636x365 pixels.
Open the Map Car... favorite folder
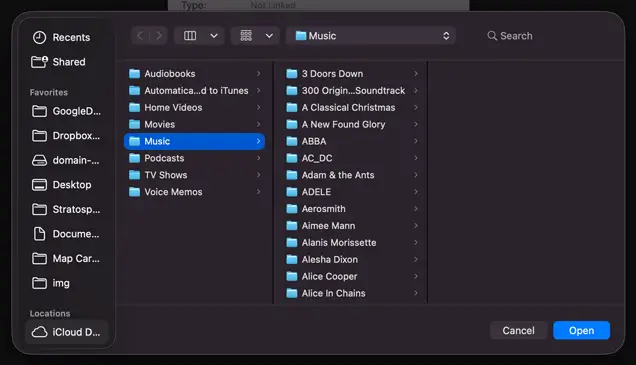(67, 259)
